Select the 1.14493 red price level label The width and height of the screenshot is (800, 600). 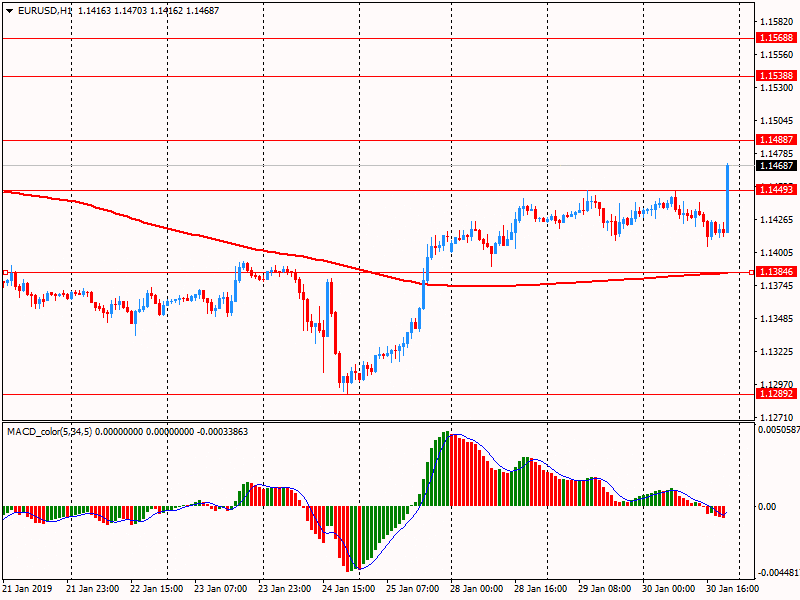[x=777, y=190]
